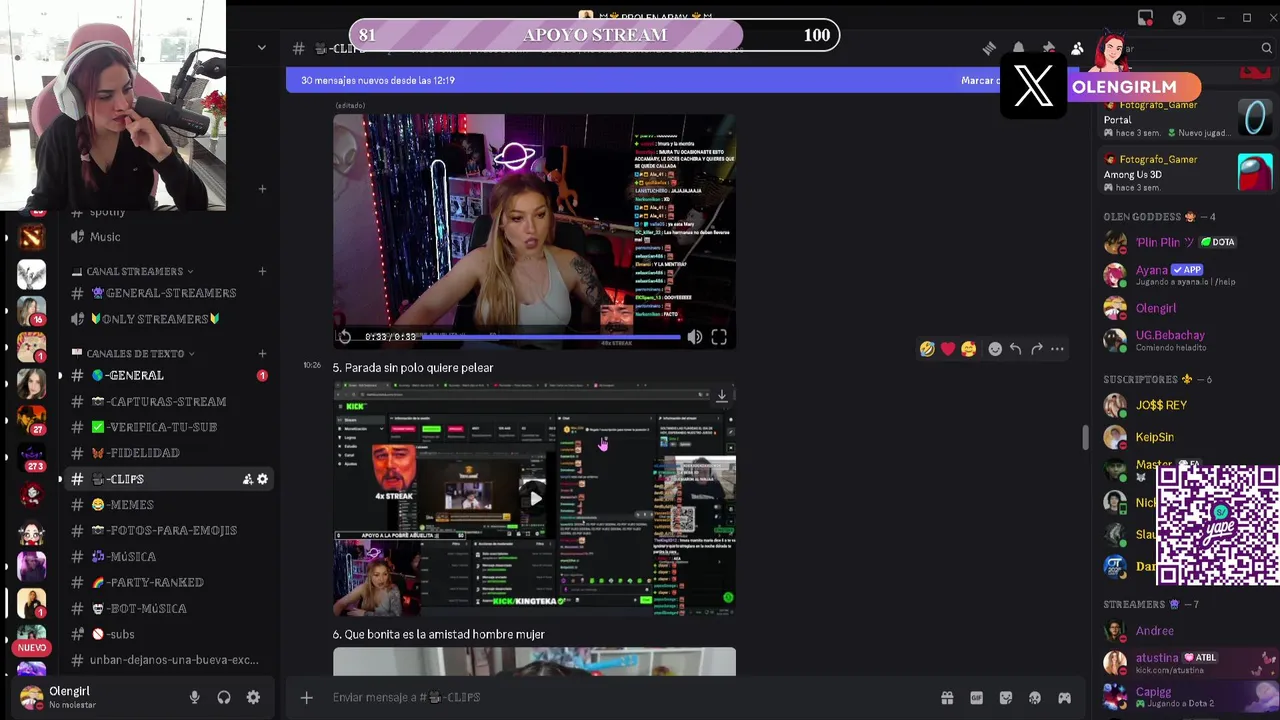Open the activities game controller icon
1280x720 pixels.
pyautogui.click(x=1065, y=698)
